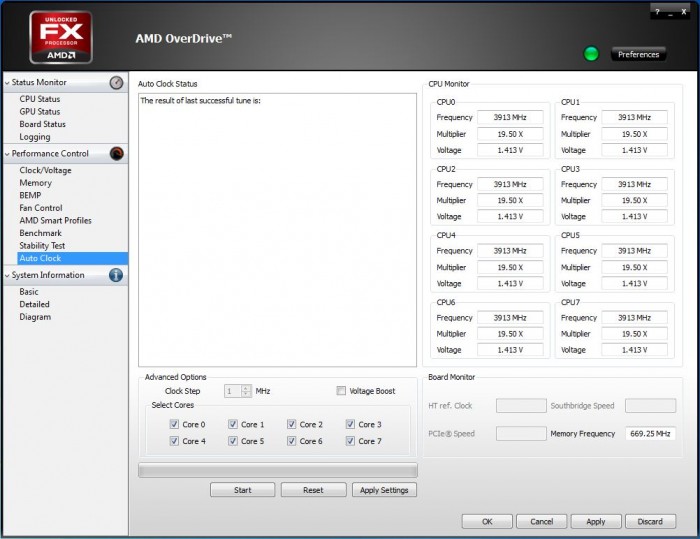Open Fan Control
This screenshot has width=700, height=539.
tap(41, 208)
